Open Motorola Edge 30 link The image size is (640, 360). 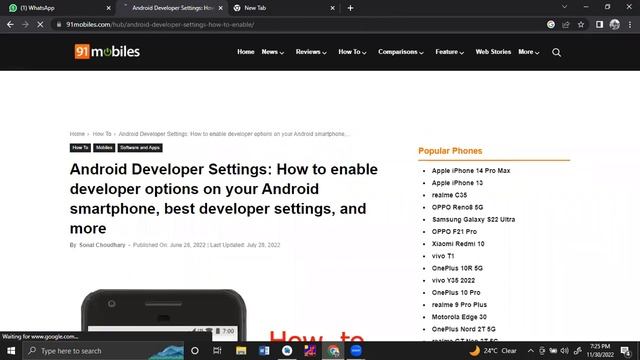tap(459, 317)
